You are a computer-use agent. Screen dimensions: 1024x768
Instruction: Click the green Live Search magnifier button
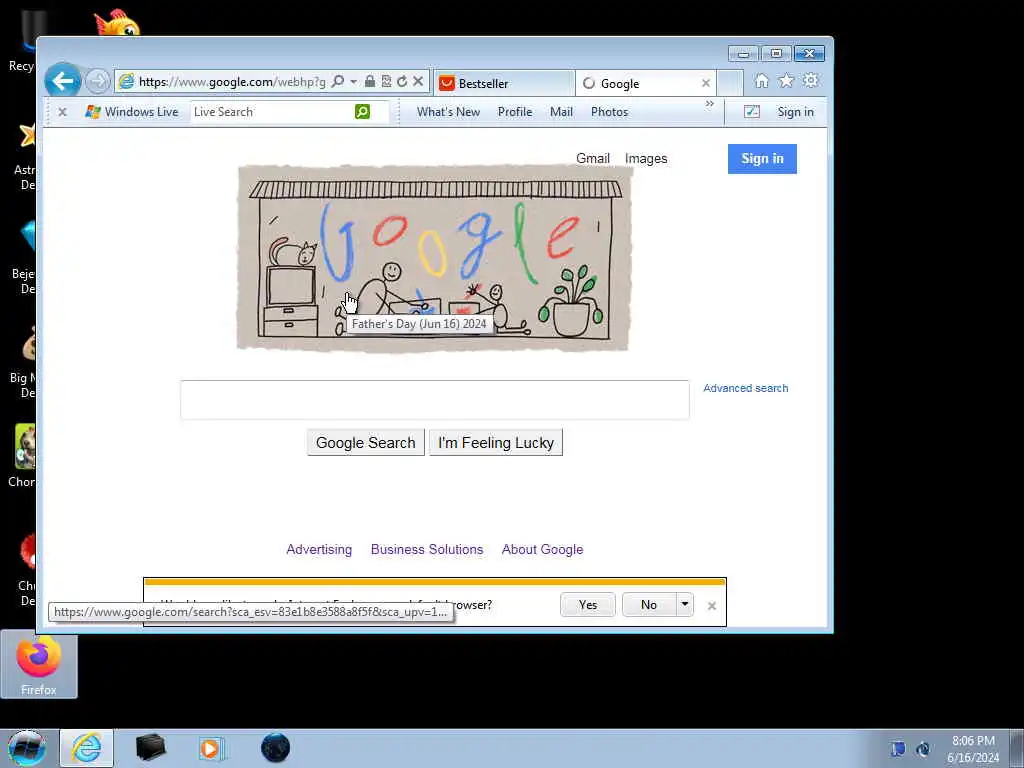pos(362,112)
